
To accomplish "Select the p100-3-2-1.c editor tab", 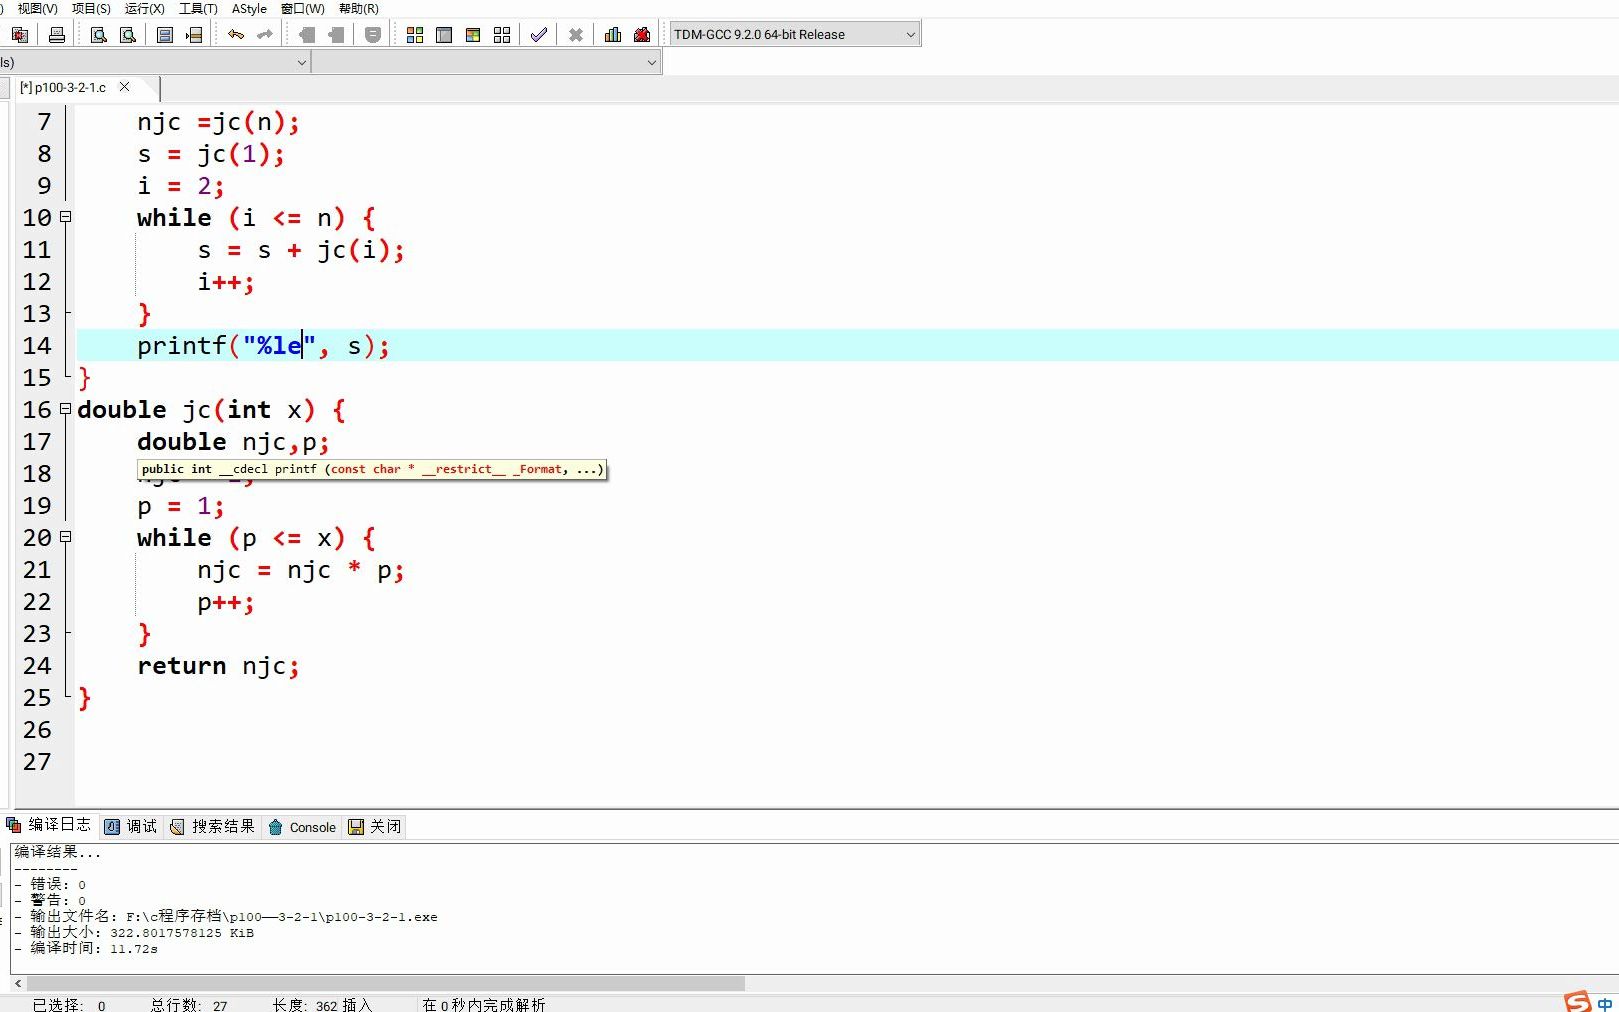I will pyautogui.click(x=63, y=87).
